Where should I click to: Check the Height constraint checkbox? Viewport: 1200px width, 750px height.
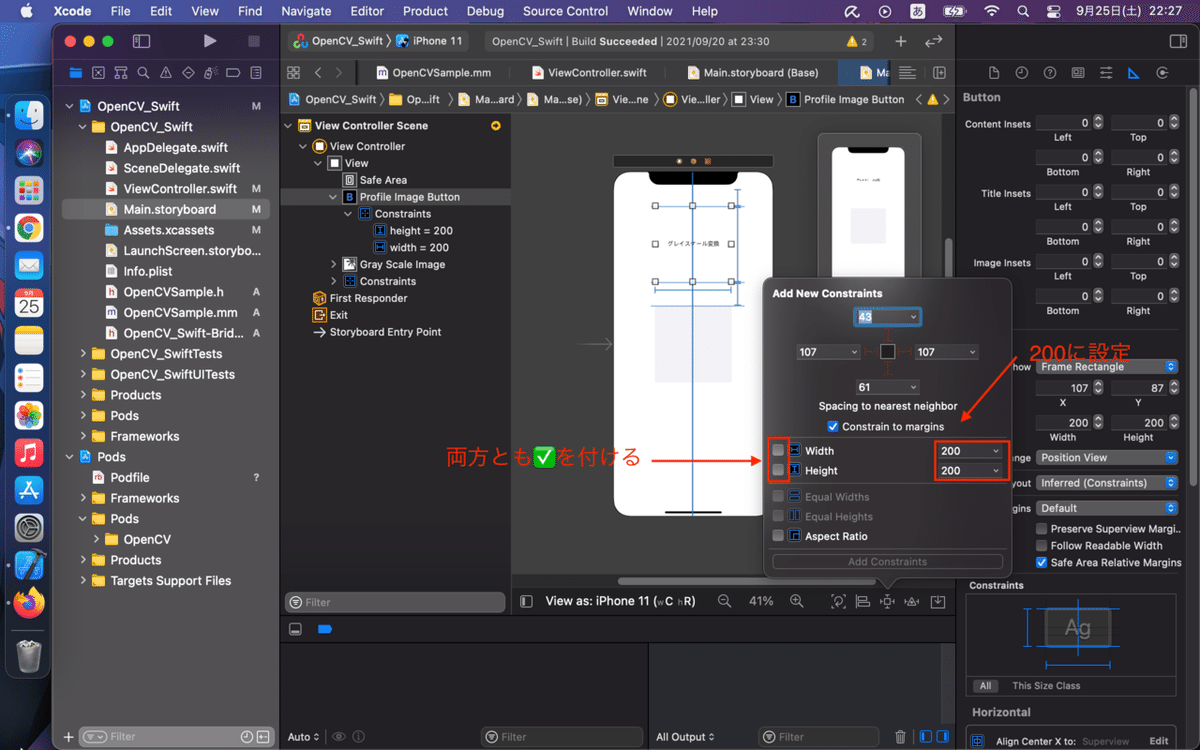(778, 470)
